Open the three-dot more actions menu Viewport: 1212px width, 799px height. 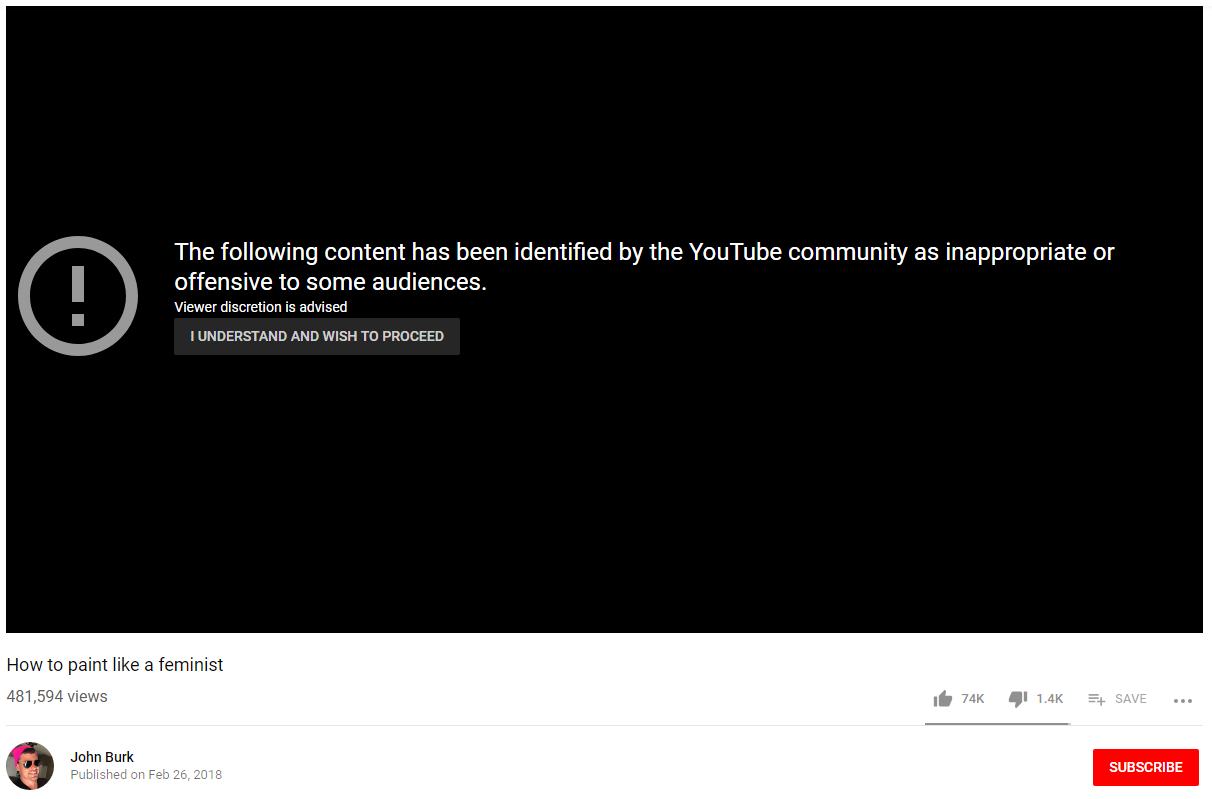tap(1183, 701)
